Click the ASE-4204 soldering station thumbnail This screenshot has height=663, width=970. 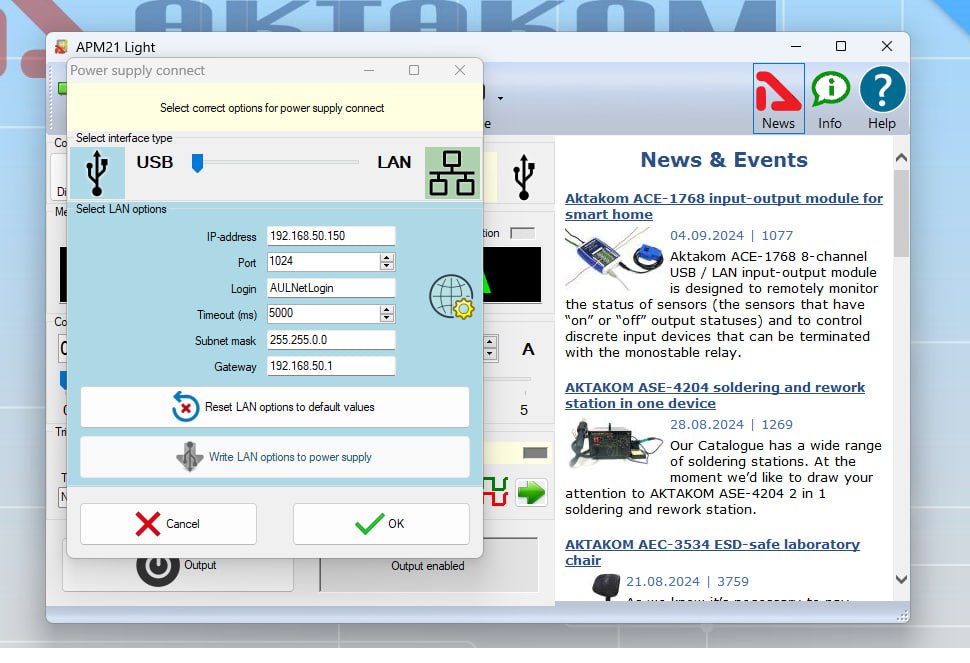pos(614,442)
